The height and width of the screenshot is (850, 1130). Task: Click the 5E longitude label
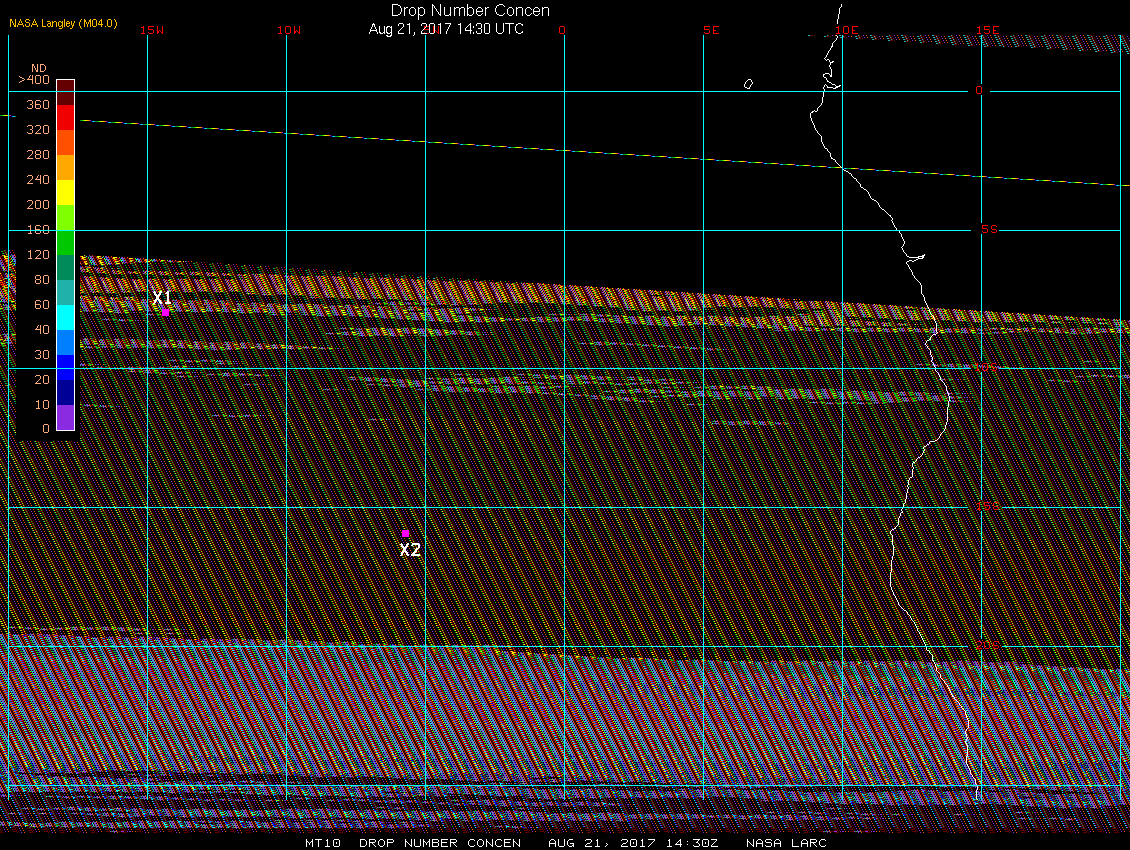pos(711,30)
